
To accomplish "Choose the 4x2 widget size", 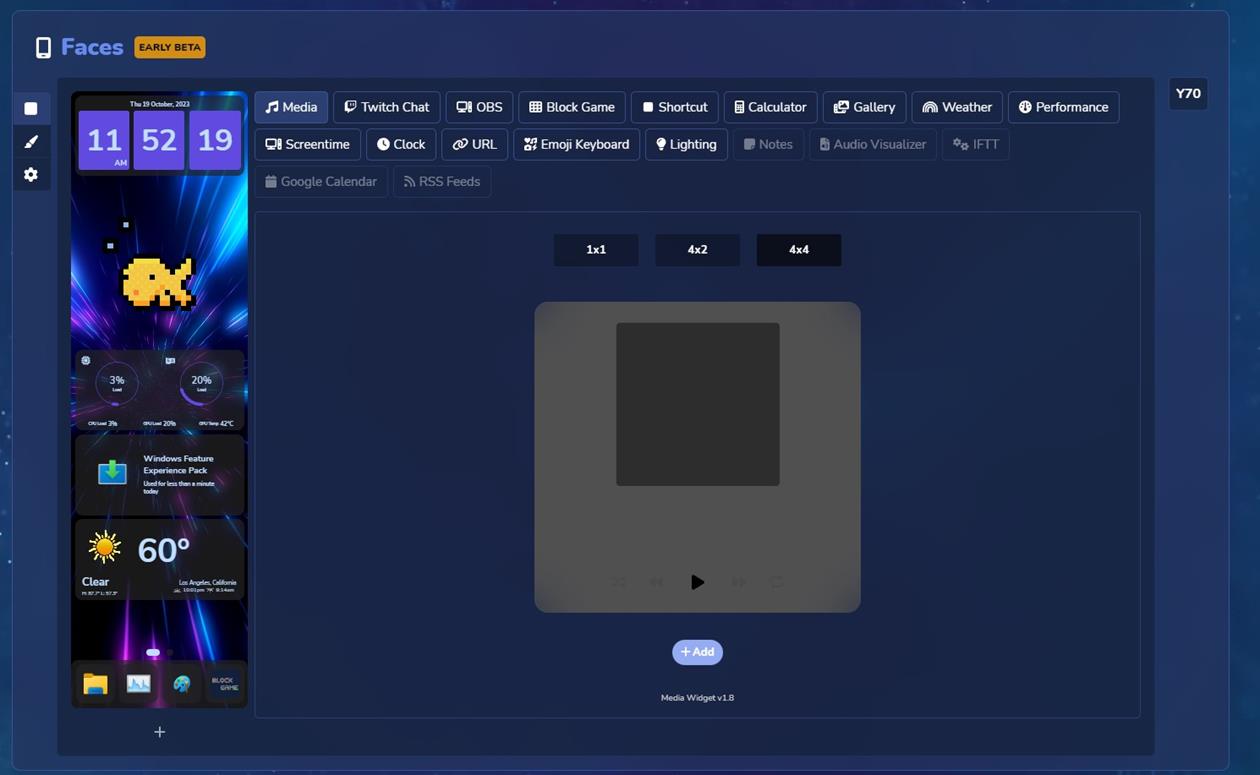I will (x=697, y=250).
